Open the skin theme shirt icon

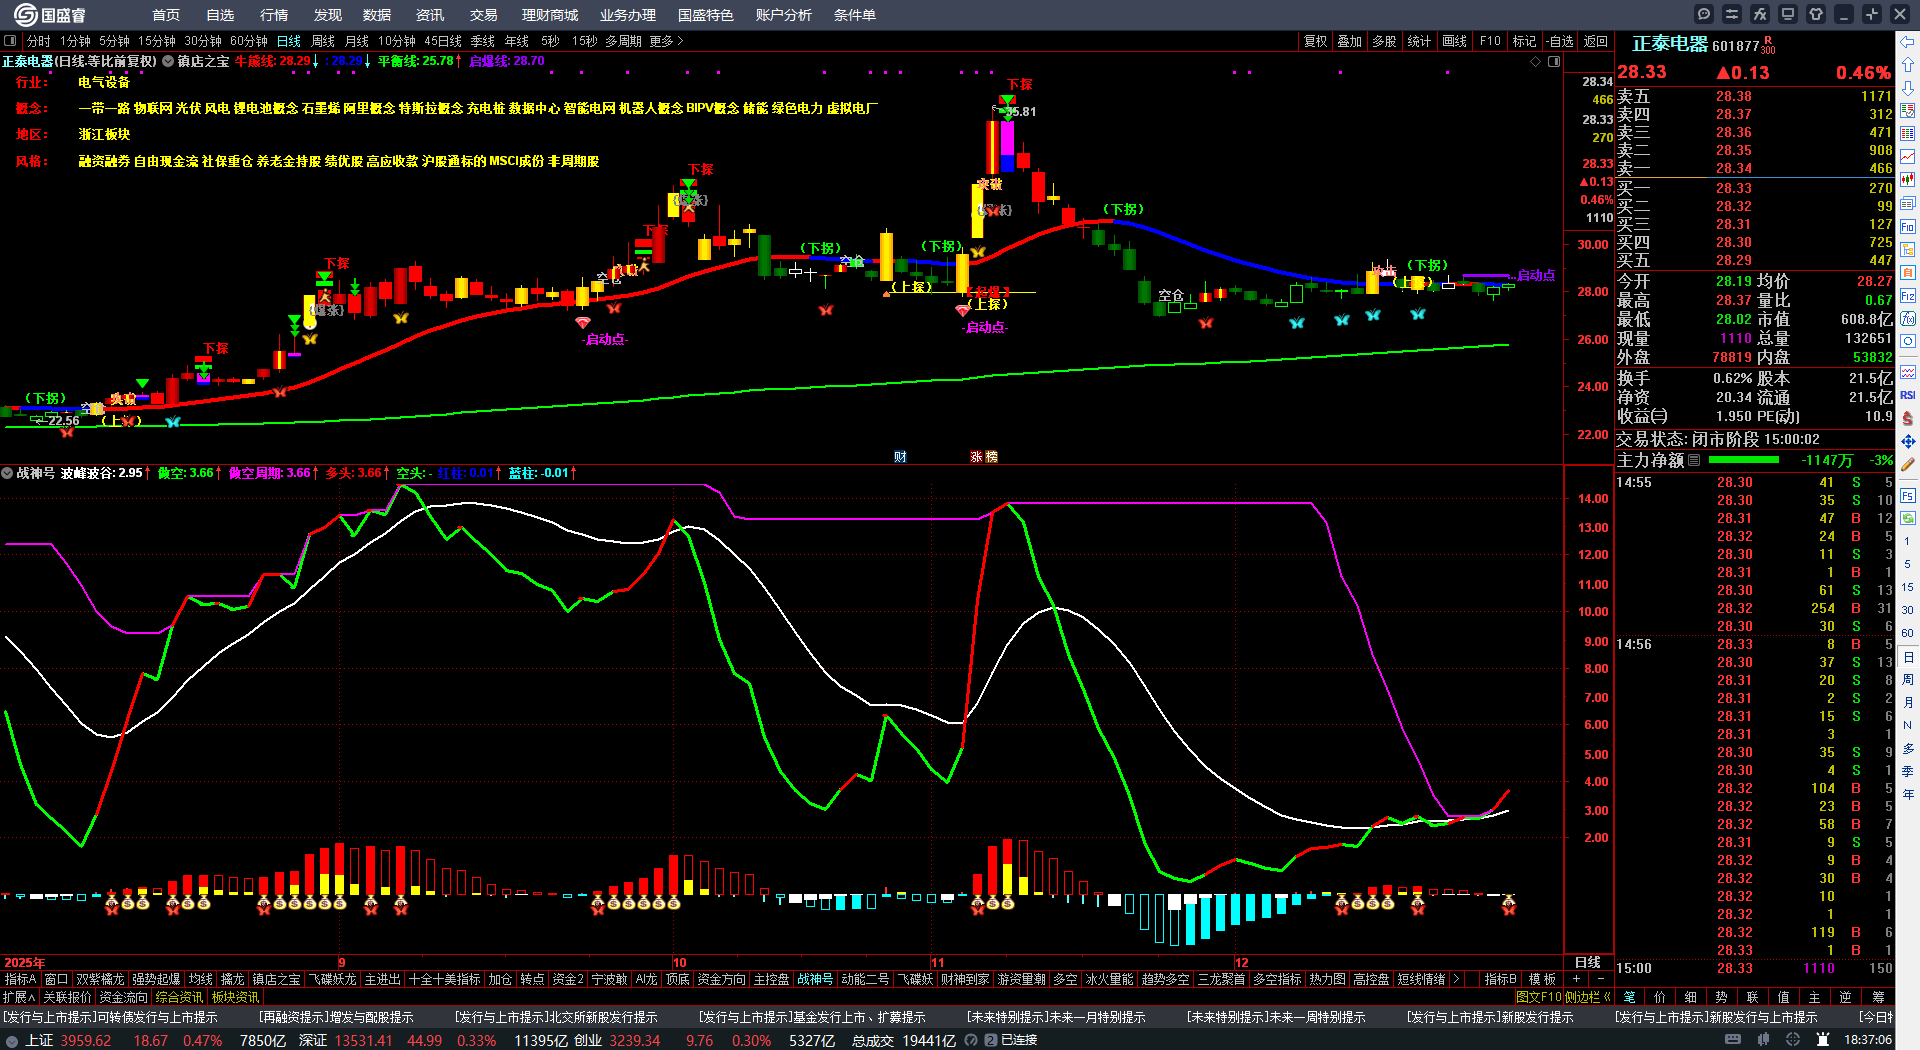[1816, 14]
